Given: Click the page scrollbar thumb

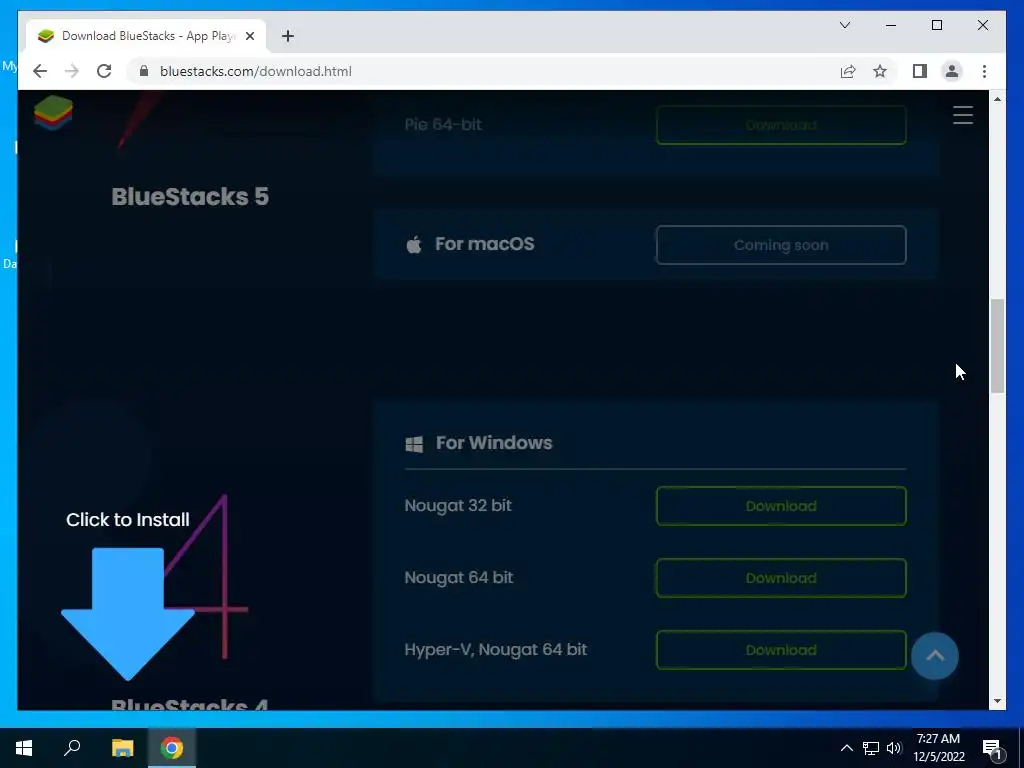Looking at the screenshot, I should click(x=997, y=345).
